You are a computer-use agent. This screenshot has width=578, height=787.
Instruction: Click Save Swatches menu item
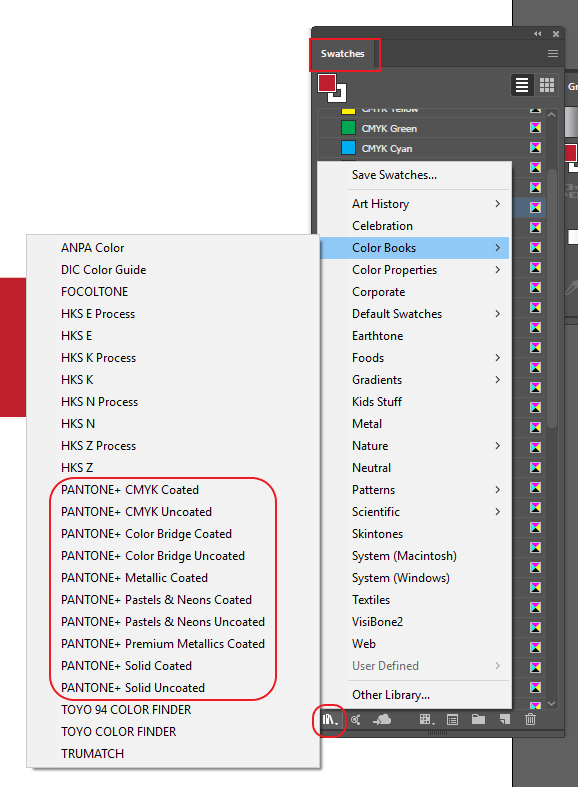pyautogui.click(x=415, y=175)
